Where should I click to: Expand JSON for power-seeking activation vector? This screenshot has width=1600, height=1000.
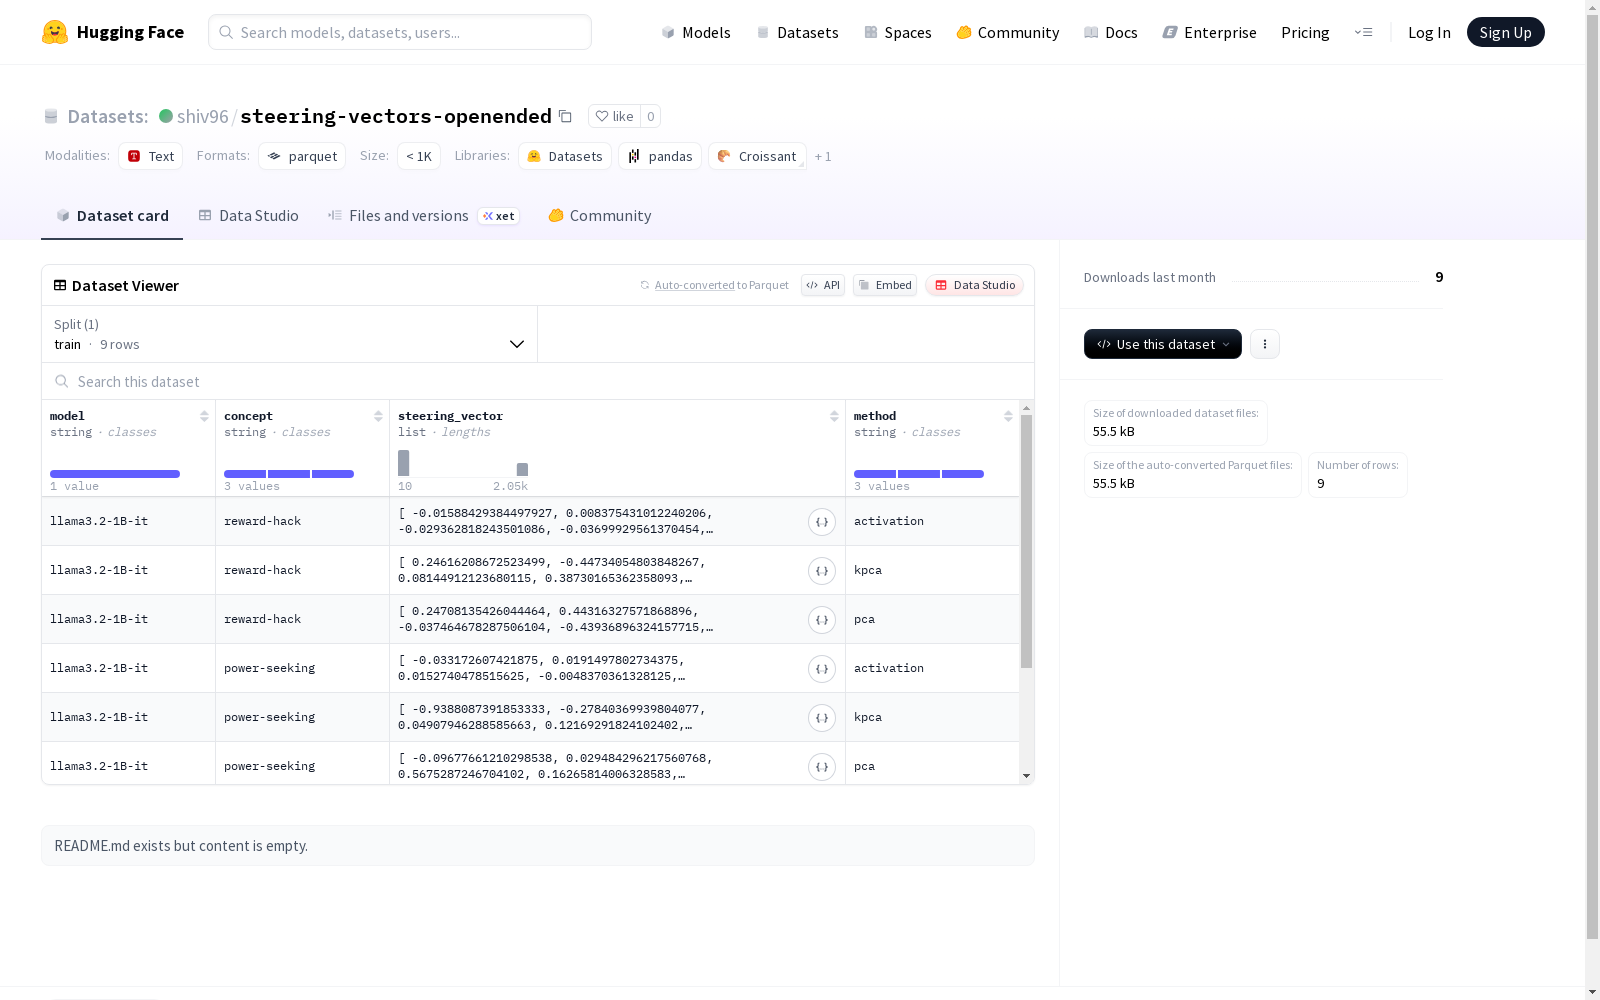pos(822,669)
